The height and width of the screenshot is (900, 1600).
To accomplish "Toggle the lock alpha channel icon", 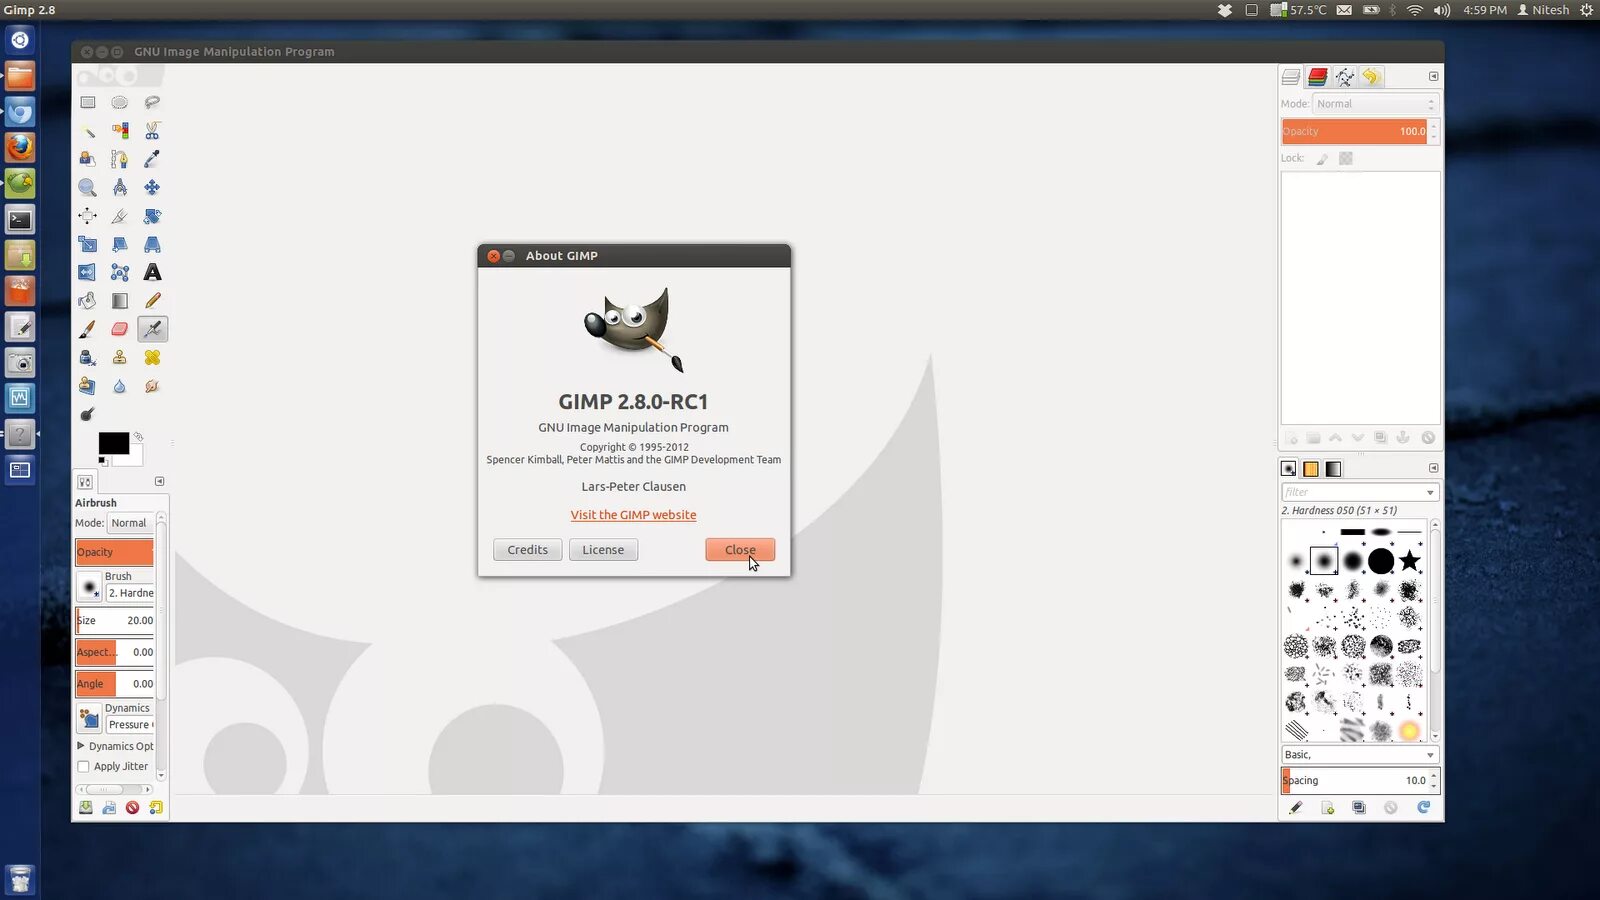I will click(x=1346, y=158).
